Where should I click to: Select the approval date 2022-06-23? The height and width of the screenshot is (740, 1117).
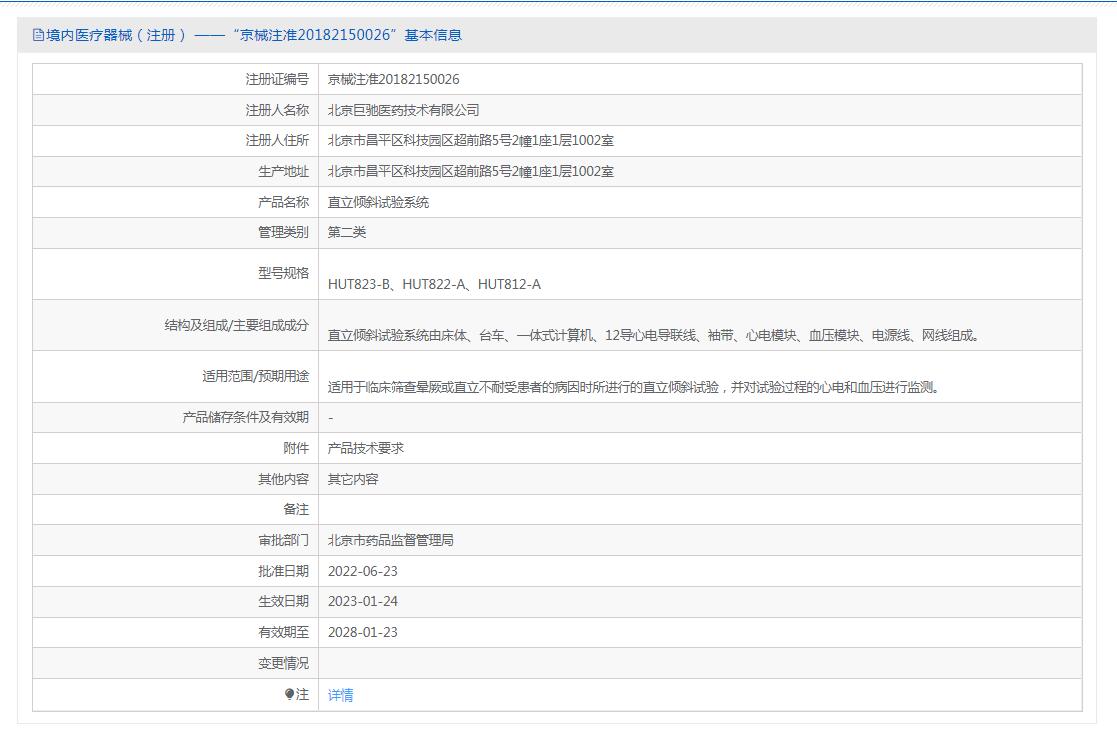[x=362, y=571]
